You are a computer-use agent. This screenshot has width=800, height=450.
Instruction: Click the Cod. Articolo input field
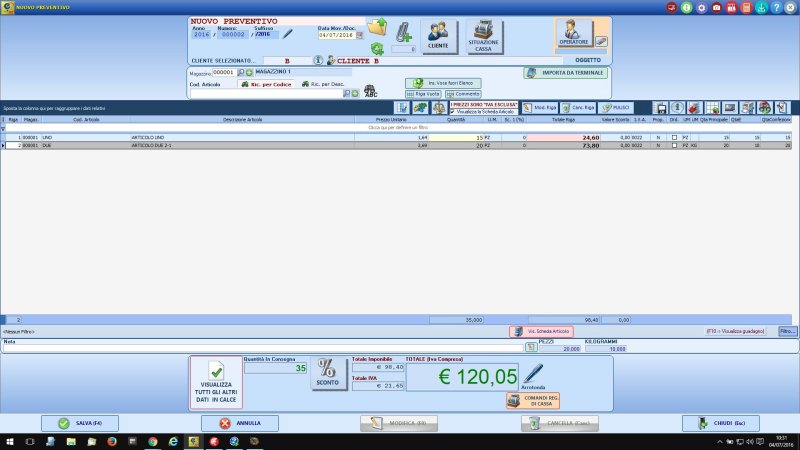pyautogui.click(x=265, y=93)
